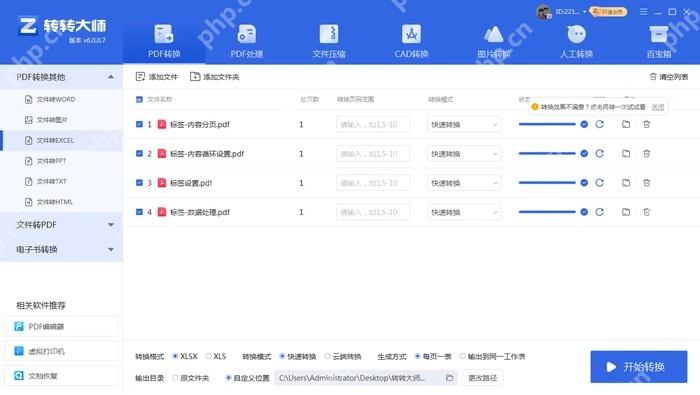Delete 标签-内容分页.pdf with trash icon
Viewport: 700px width, 395px height.
(646, 124)
